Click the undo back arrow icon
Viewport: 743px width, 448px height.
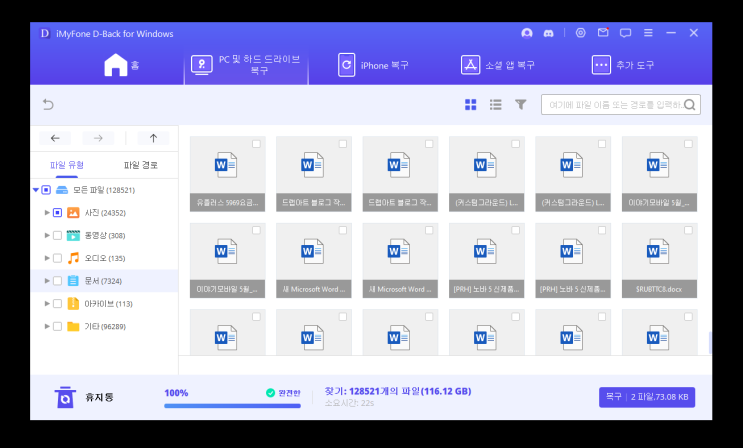click(x=48, y=104)
